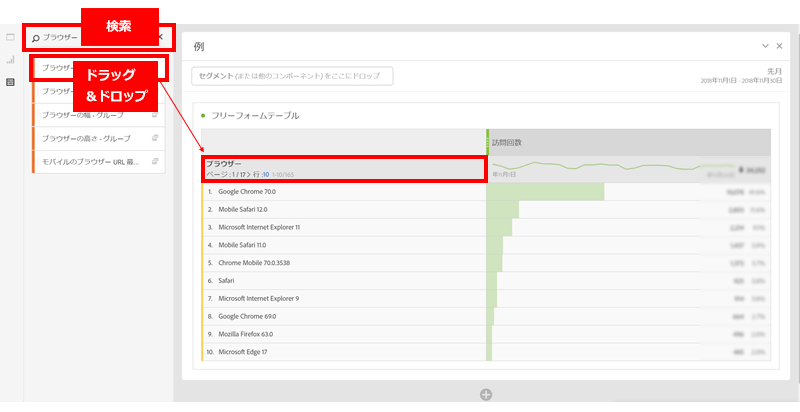Open rows-per-page value 10
This screenshot has height=412, width=800.
click(x=266, y=174)
